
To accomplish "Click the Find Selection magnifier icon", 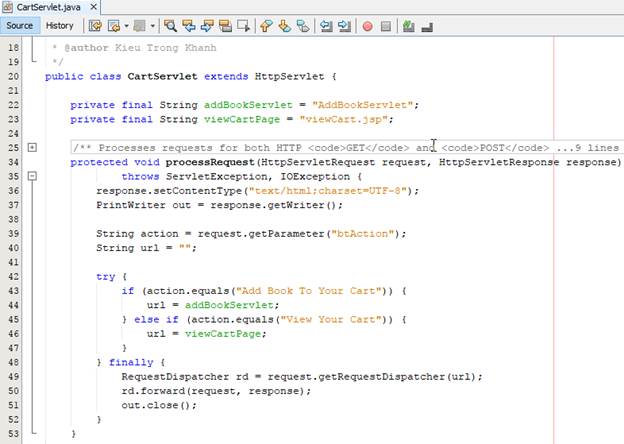I will pyautogui.click(x=170, y=26).
